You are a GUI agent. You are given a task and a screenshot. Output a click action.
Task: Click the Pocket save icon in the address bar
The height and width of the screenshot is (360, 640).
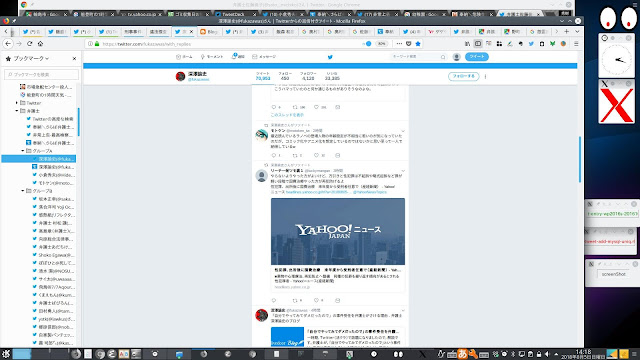409,44
